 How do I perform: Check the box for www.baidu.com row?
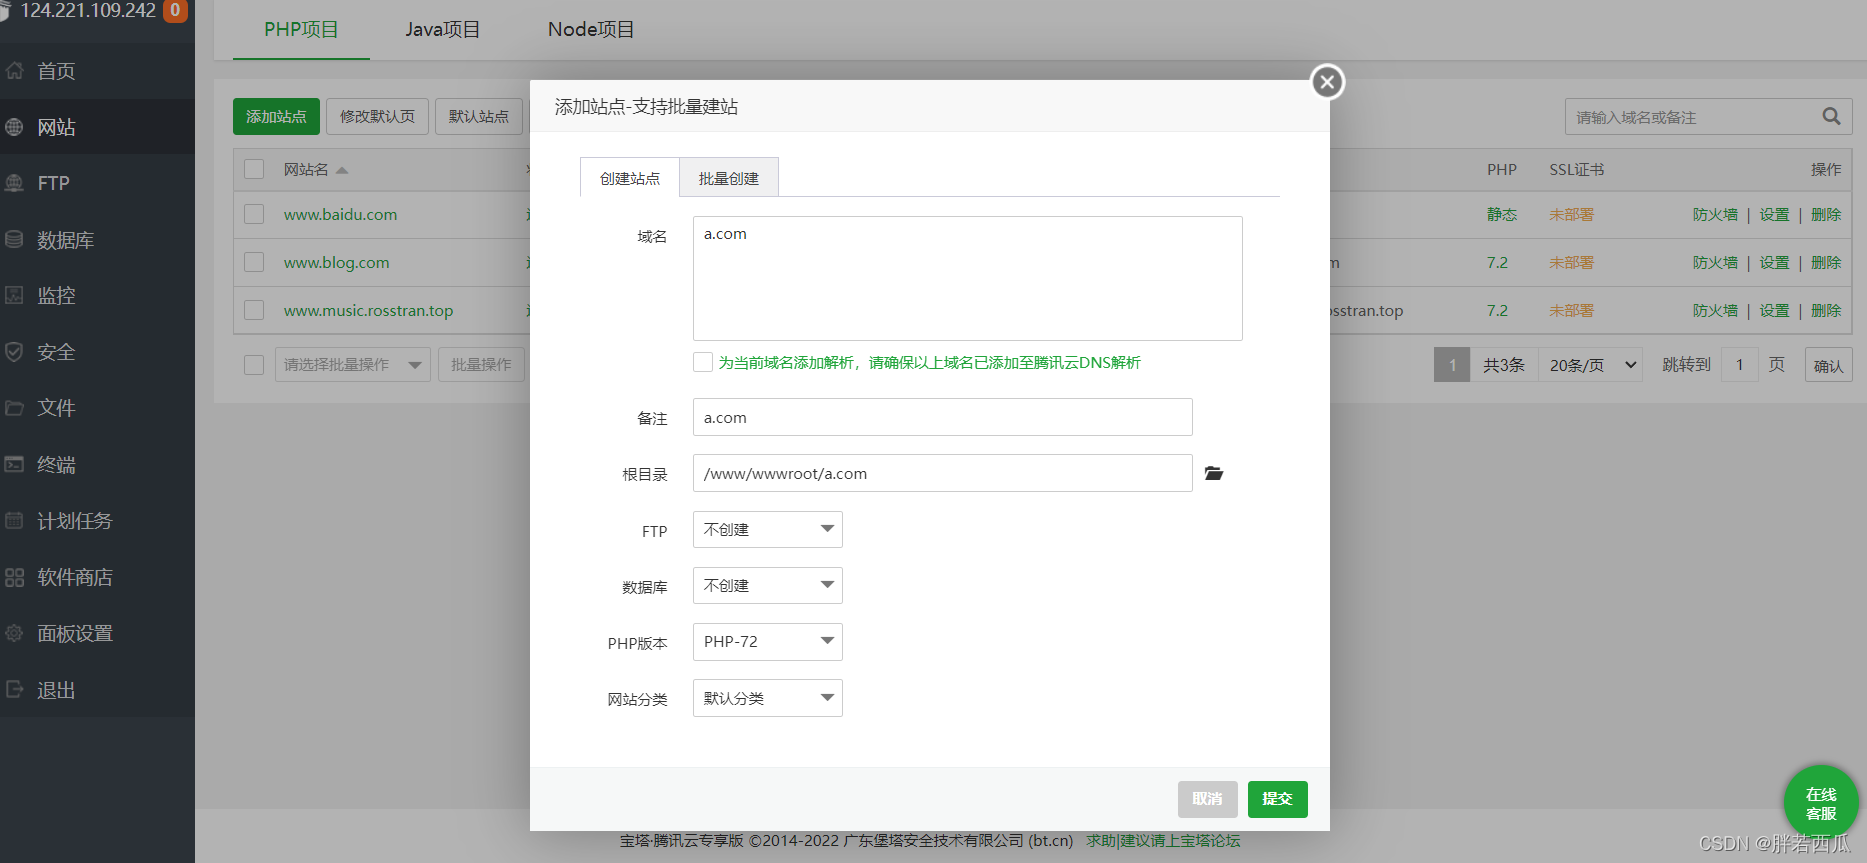tap(254, 214)
